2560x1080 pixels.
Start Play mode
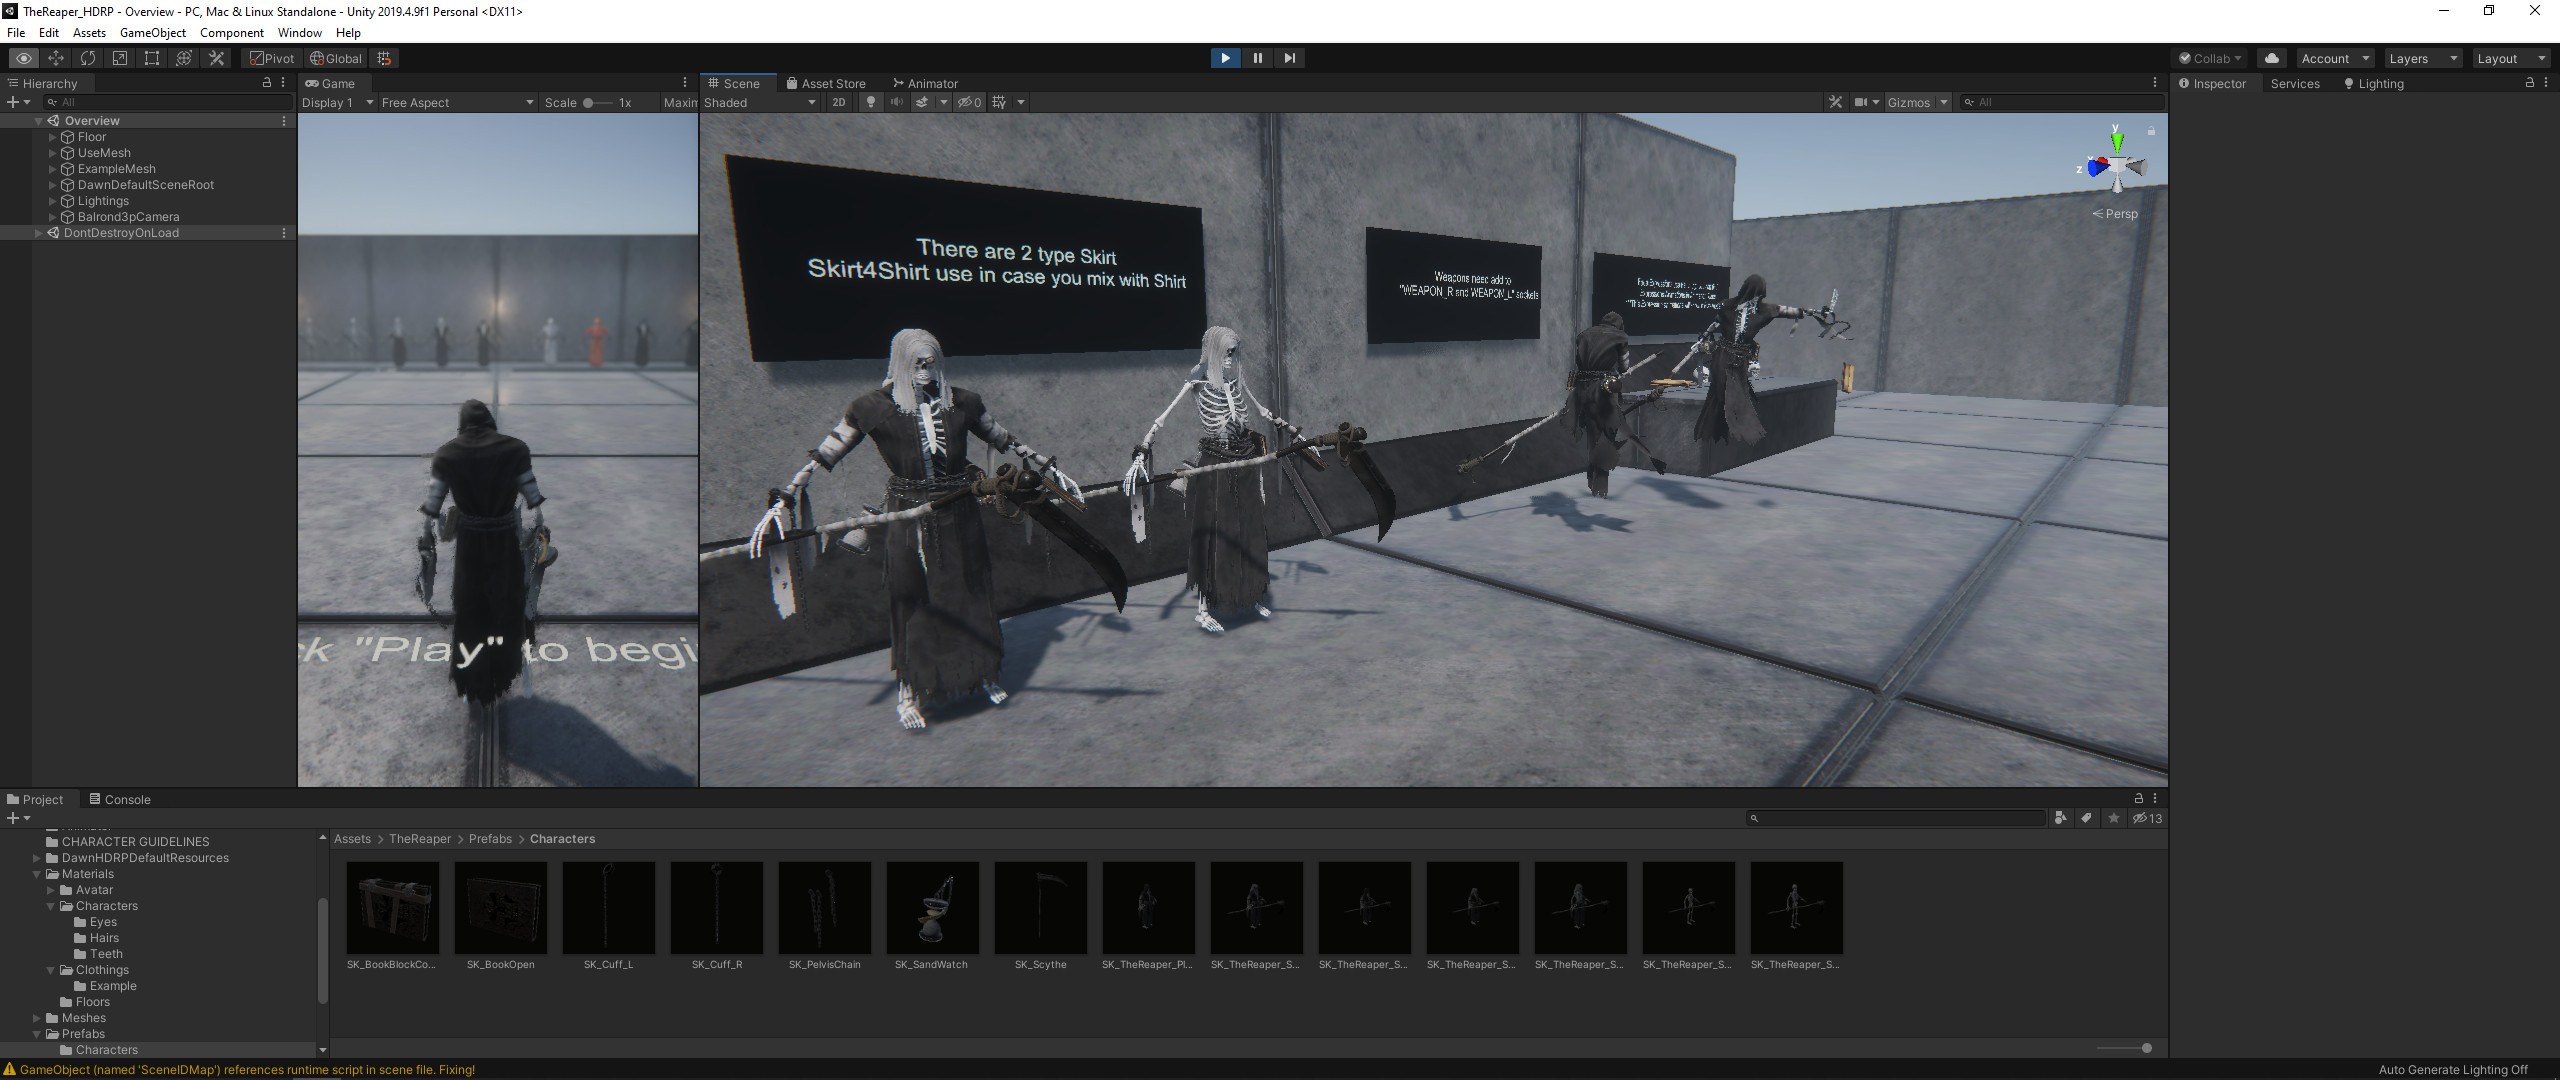click(x=1225, y=58)
